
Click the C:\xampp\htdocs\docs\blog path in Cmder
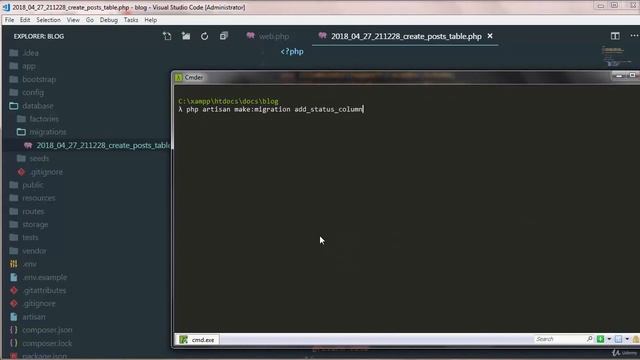click(x=228, y=101)
